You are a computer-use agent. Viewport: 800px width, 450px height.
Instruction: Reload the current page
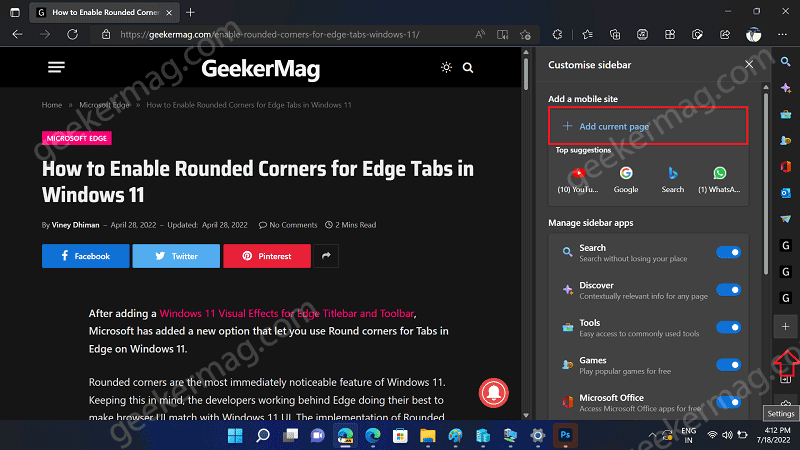[72, 34]
